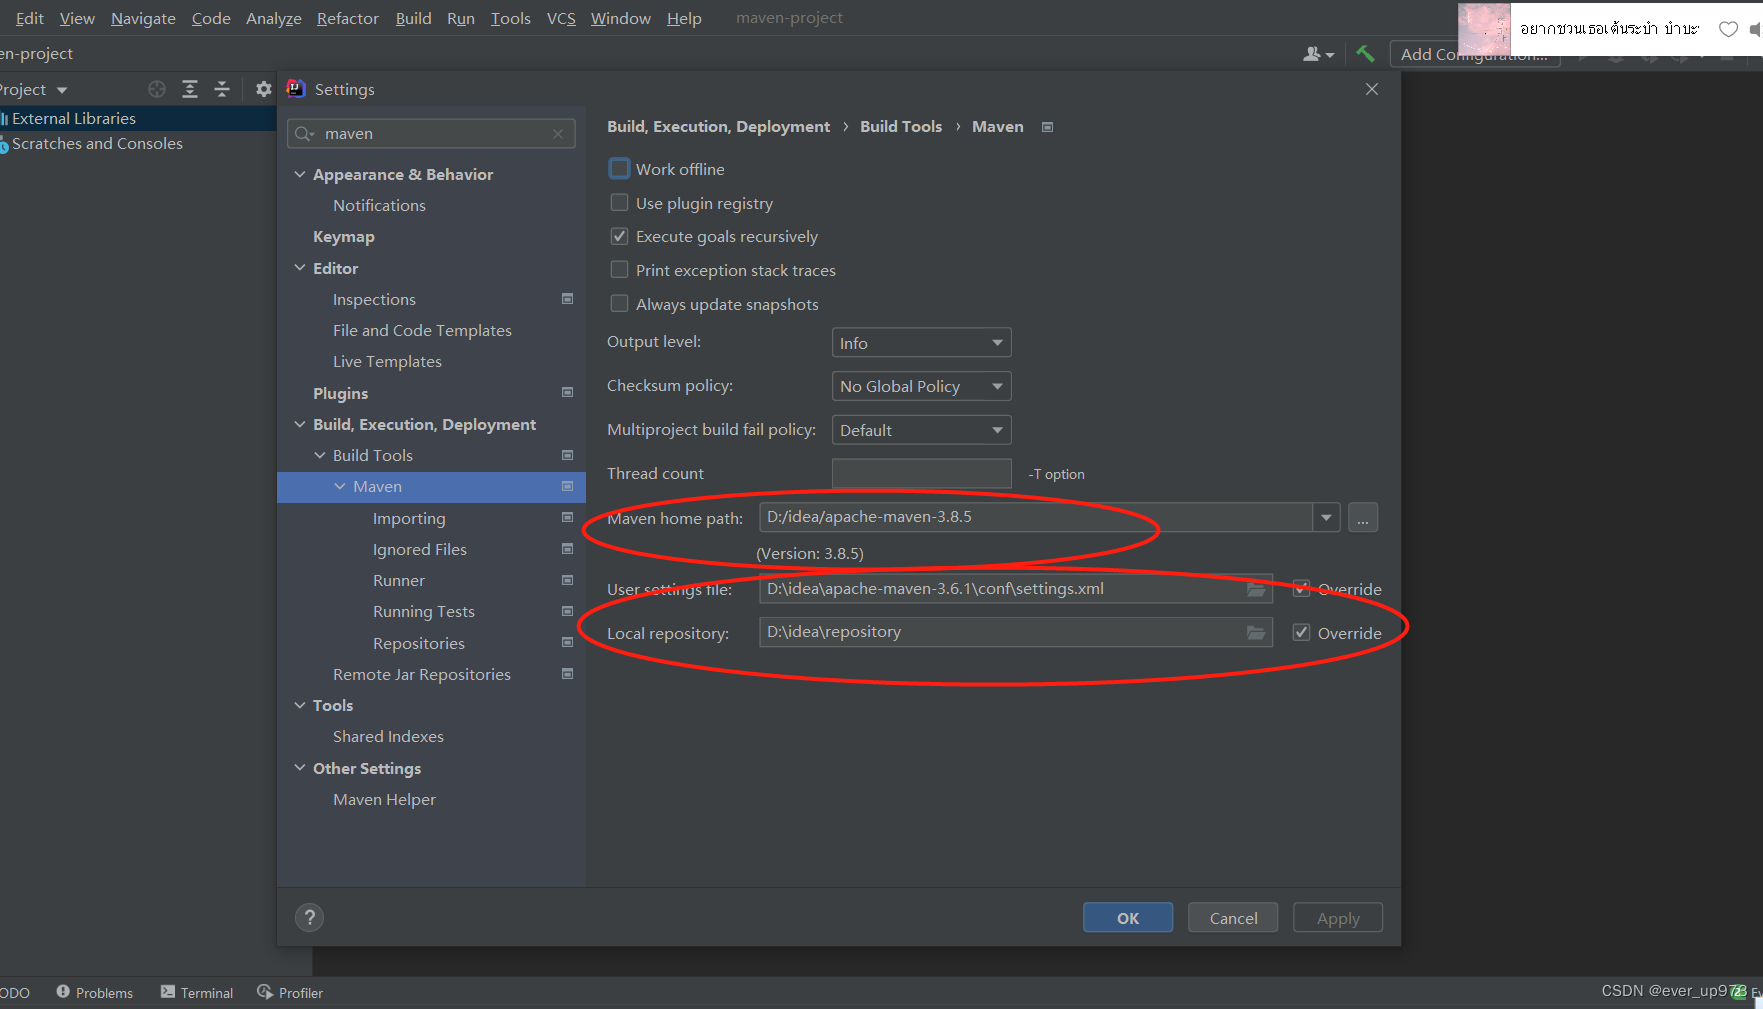
Task: Open the Checksum policy dropdown
Action: 921,386
